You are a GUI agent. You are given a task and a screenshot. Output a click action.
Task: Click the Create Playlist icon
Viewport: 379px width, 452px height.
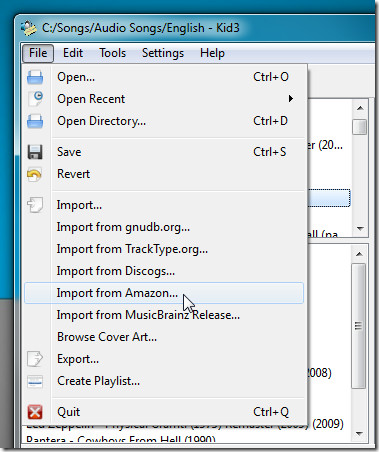tap(35, 382)
